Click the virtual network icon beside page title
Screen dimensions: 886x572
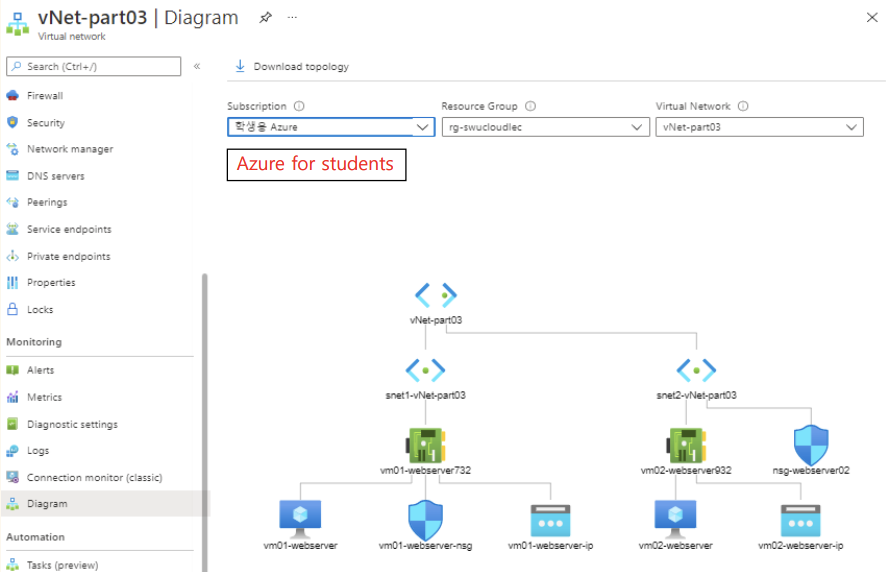pos(18,24)
